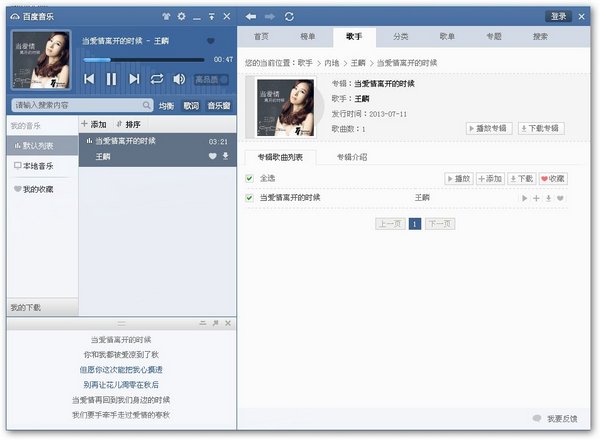
Task: Switch to the 专辑介绍 tab
Action: click(351, 157)
